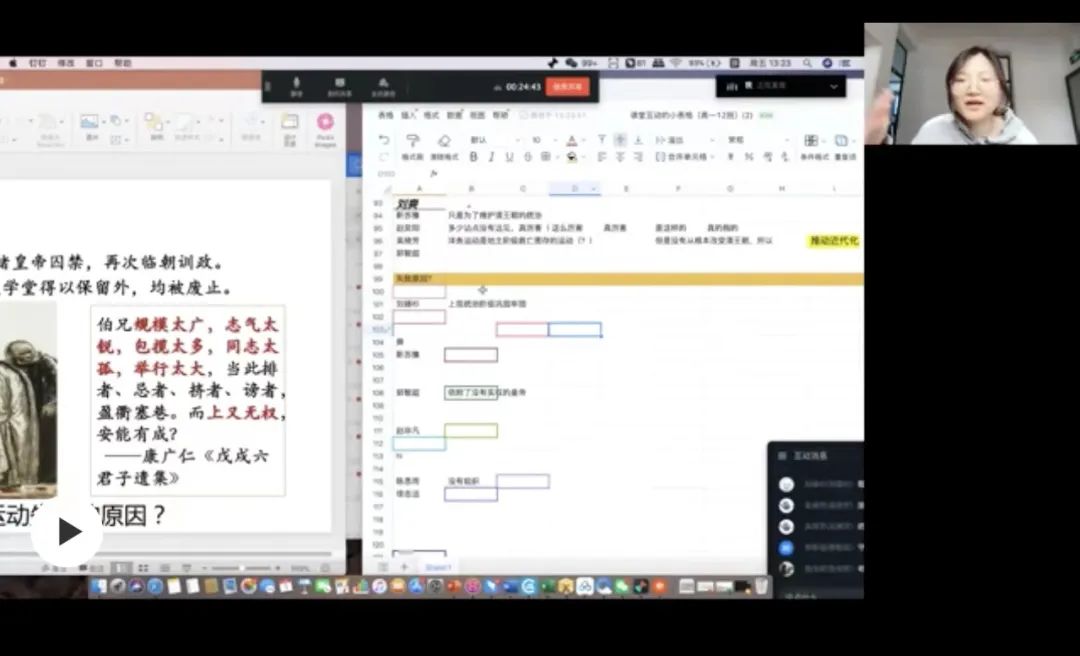The width and height of the screenshot is (1080, 656).
Task: Align text left in the spreadsheet
Action: tap(602, 157)
